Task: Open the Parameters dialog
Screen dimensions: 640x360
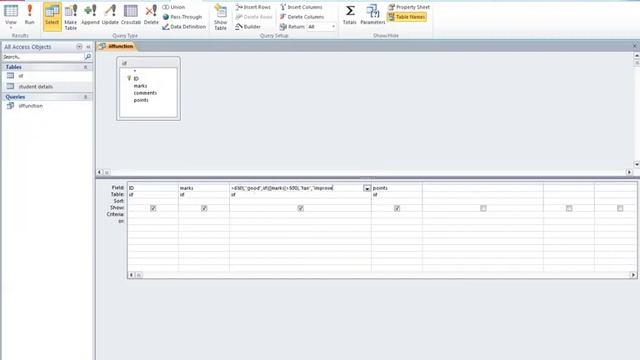Action: [x=372, y=16]
